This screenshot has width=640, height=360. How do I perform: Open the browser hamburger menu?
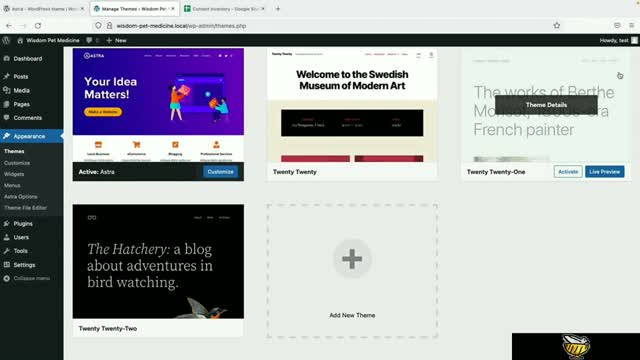click(x=631, y=25)
